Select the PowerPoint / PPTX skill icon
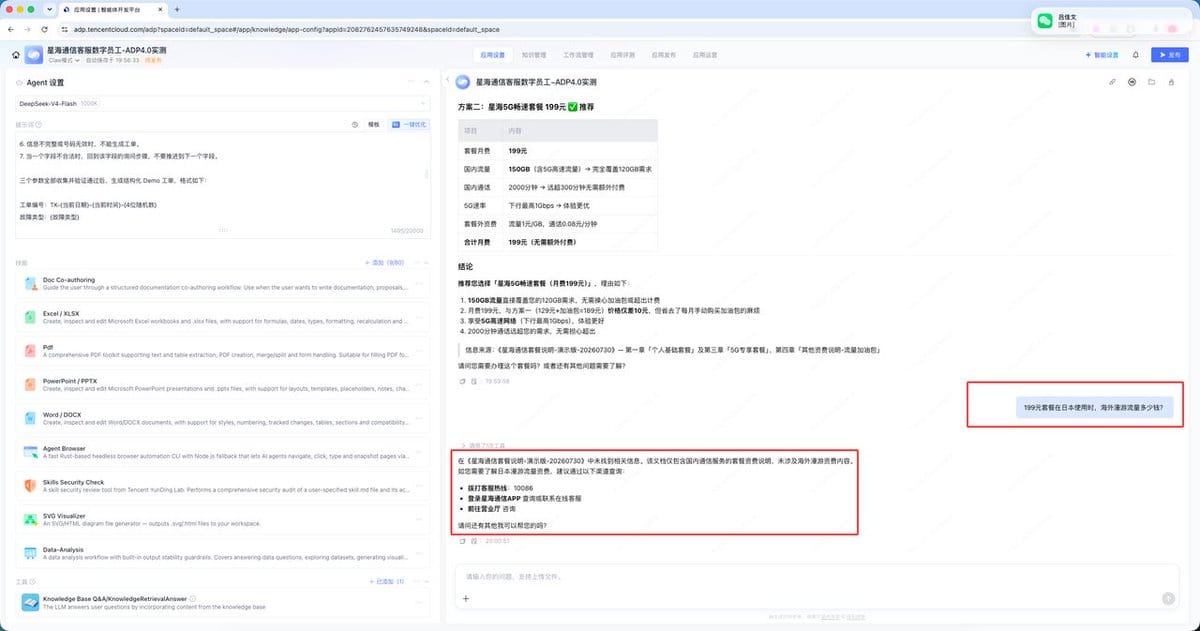This screenshot has height=631, width=1200. click(x=28, y=385)
